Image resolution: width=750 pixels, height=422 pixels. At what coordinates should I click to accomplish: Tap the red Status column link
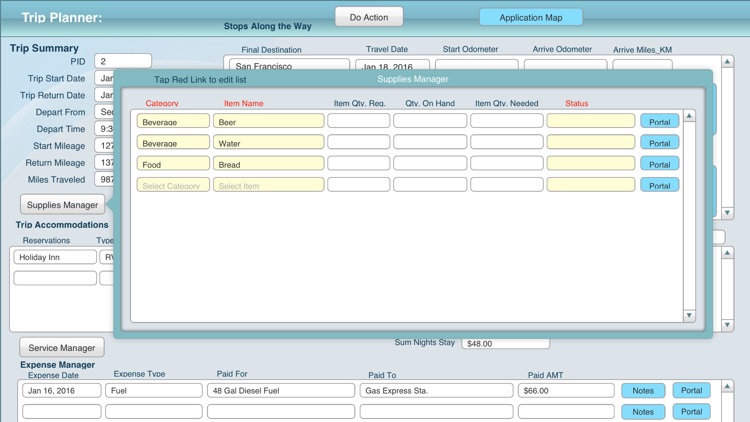click(576, 103)
